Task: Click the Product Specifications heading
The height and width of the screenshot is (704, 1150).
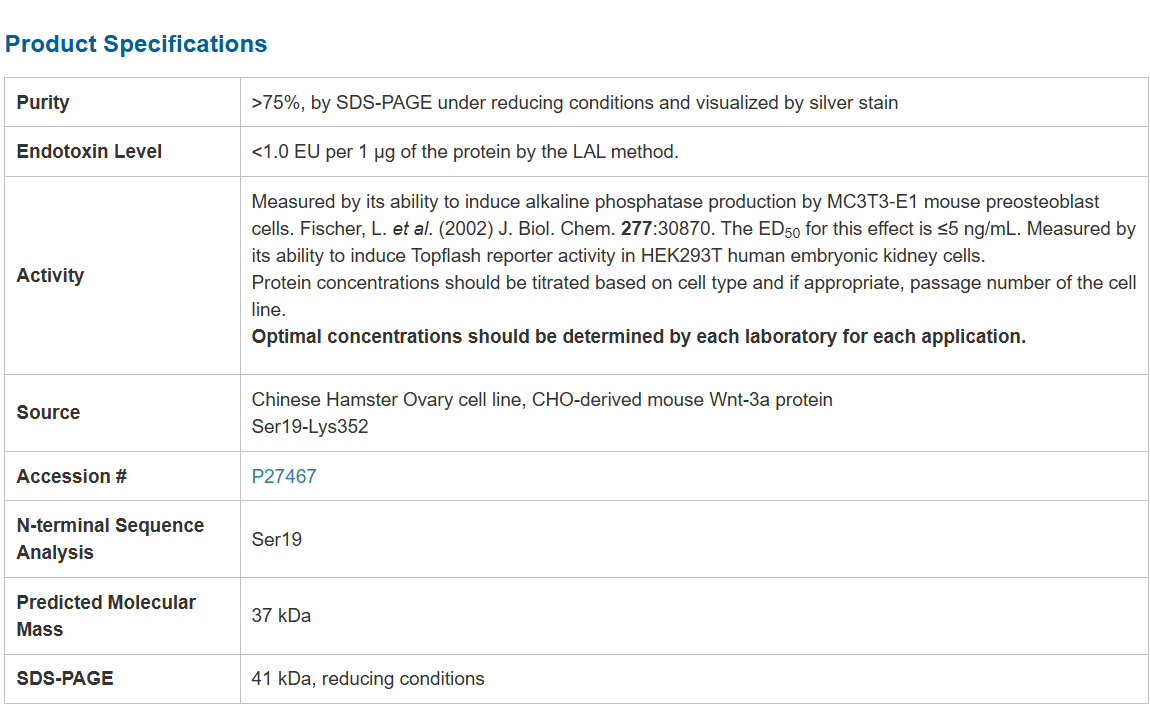Action: pyautogui.click(x=136, y=44)
